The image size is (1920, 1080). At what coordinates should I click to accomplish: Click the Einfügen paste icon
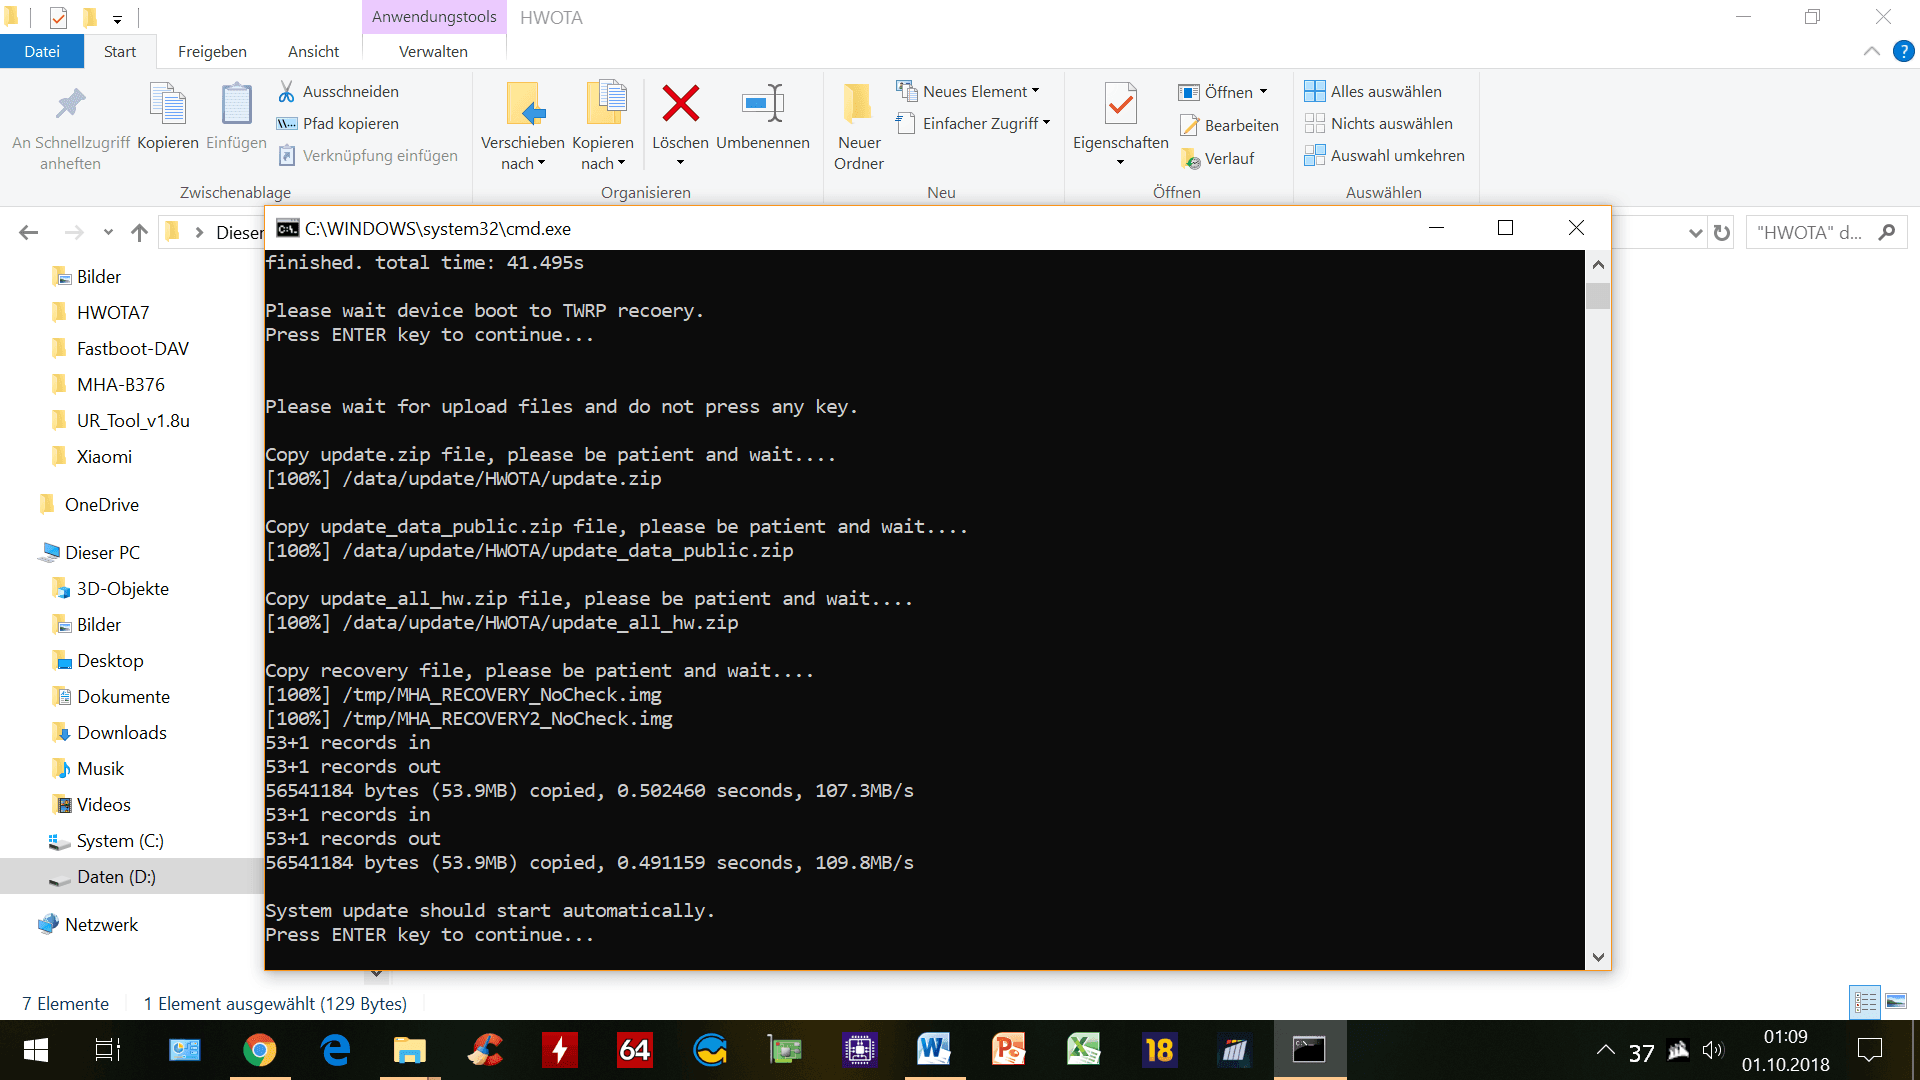[236, 117]
